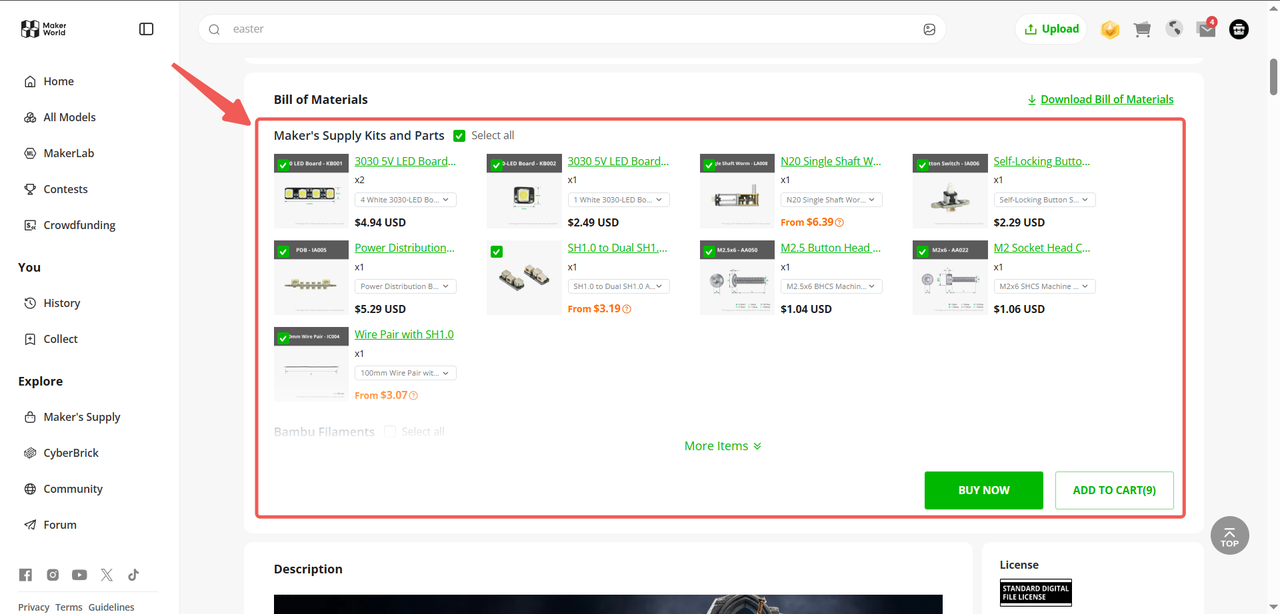Click the scroll to TOP button
1280x614 pixels.
1229,536
